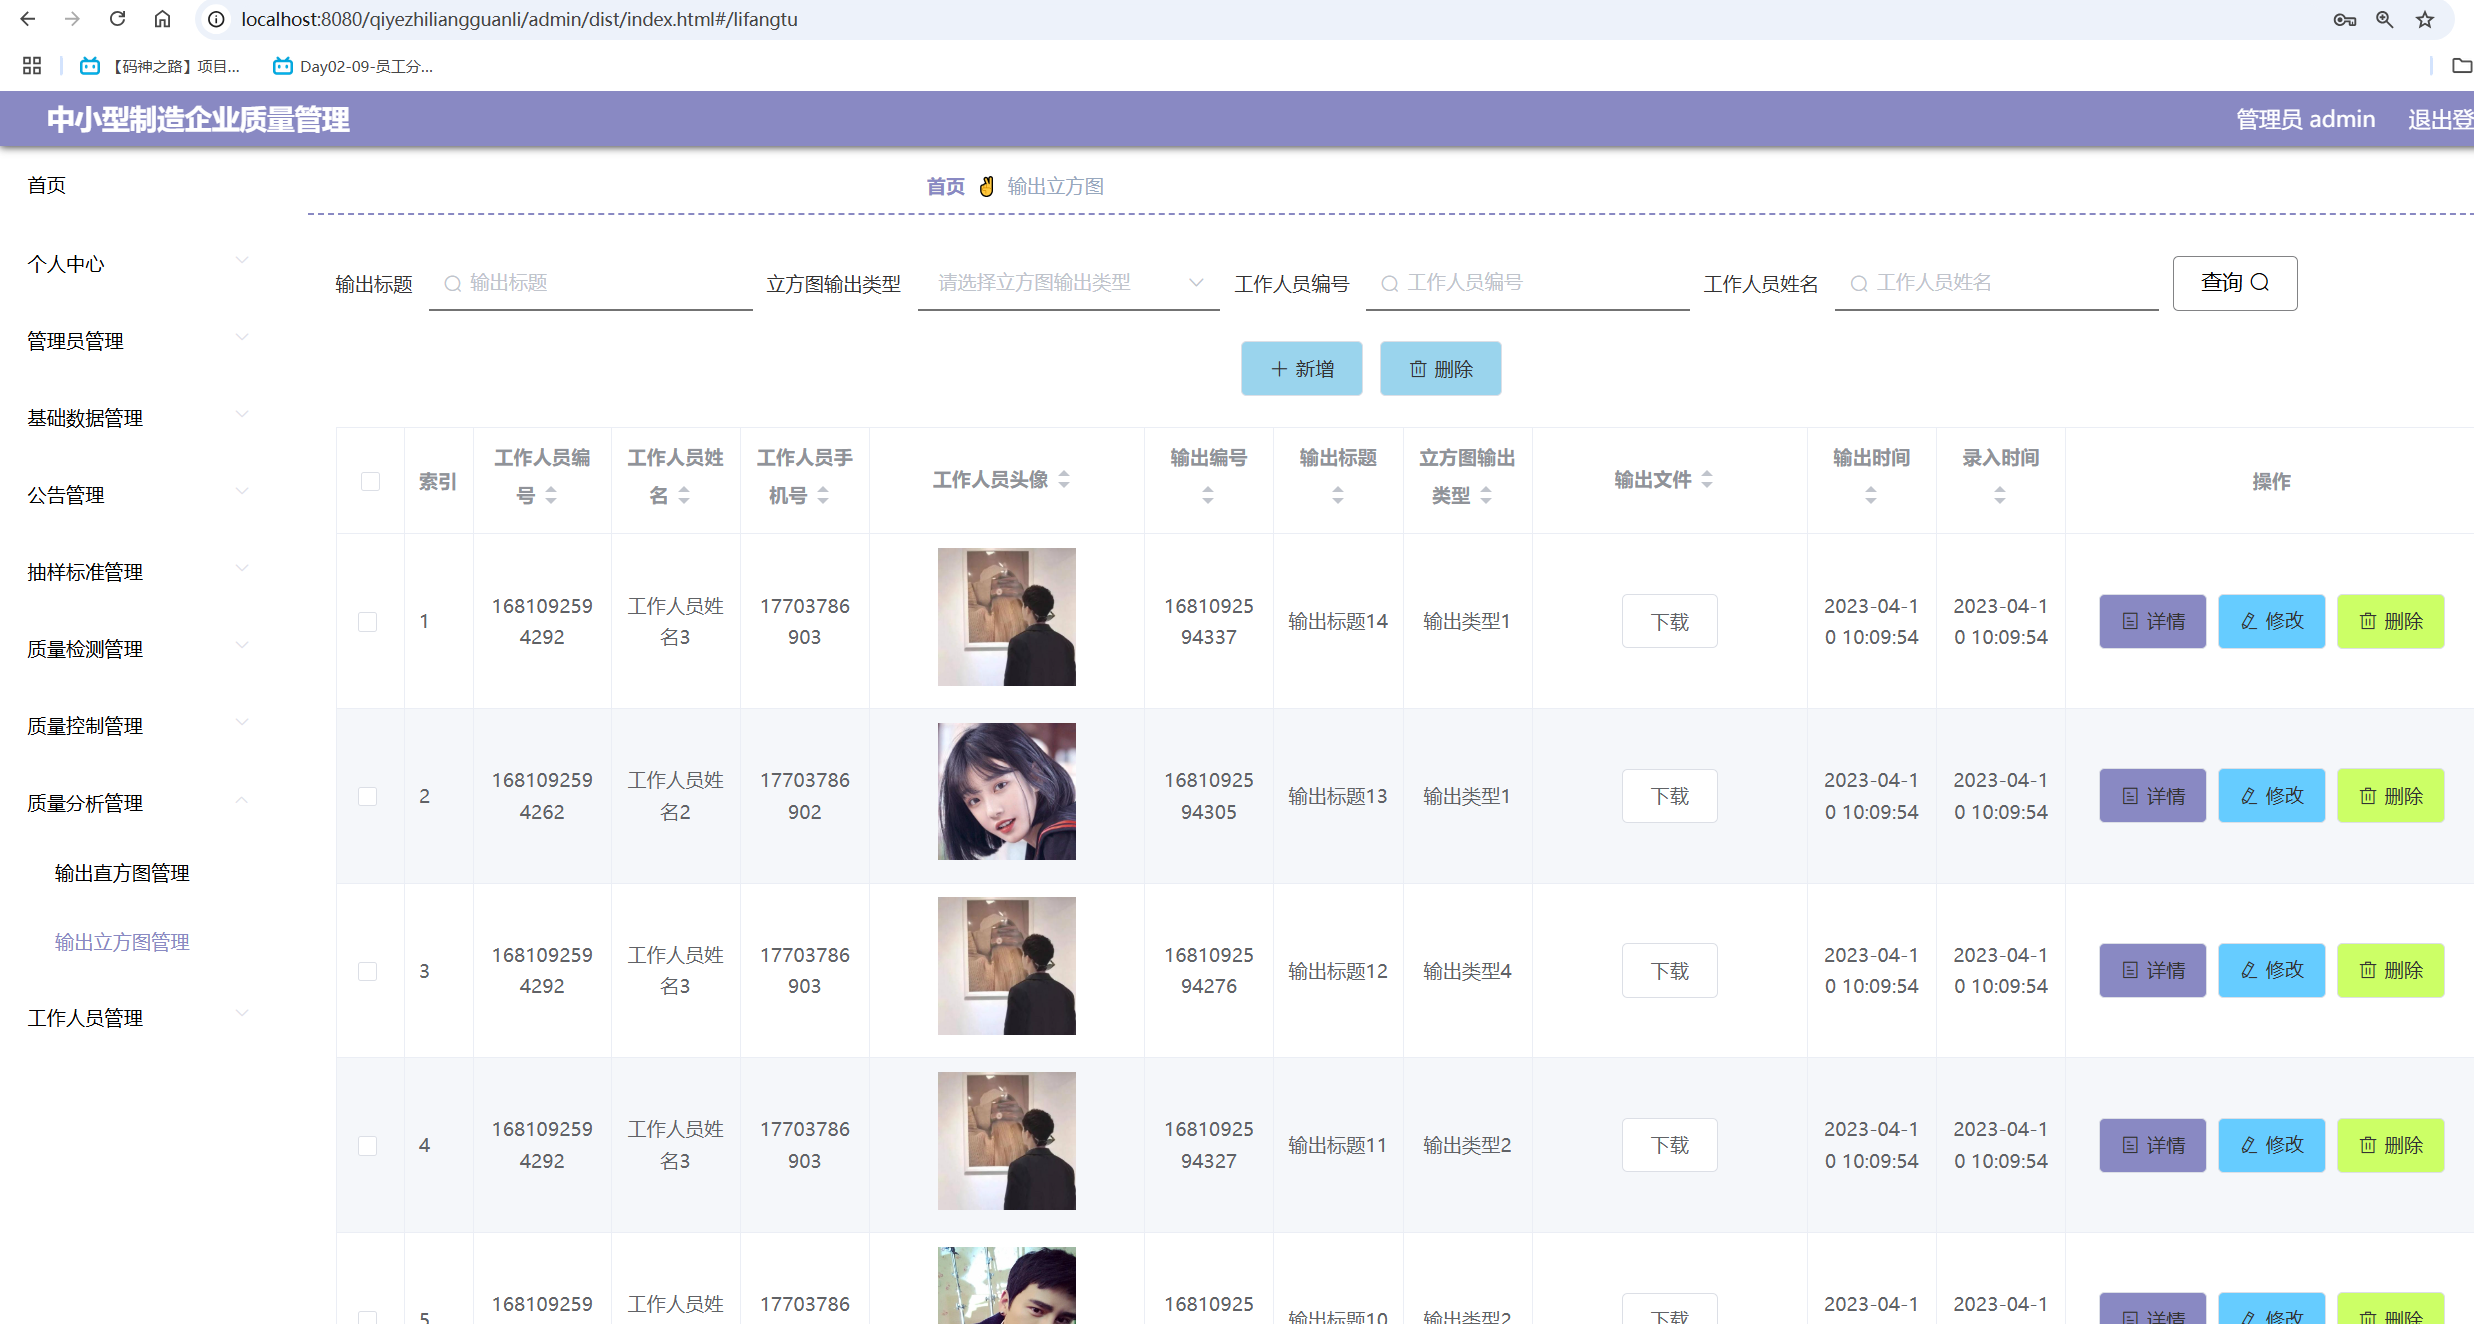Focus the 工作人员编号 search field

click(1528, 283)
